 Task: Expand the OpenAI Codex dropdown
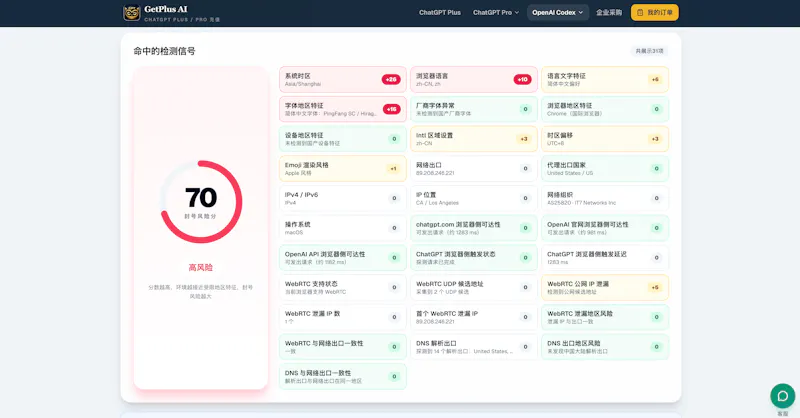coord(558,12)
